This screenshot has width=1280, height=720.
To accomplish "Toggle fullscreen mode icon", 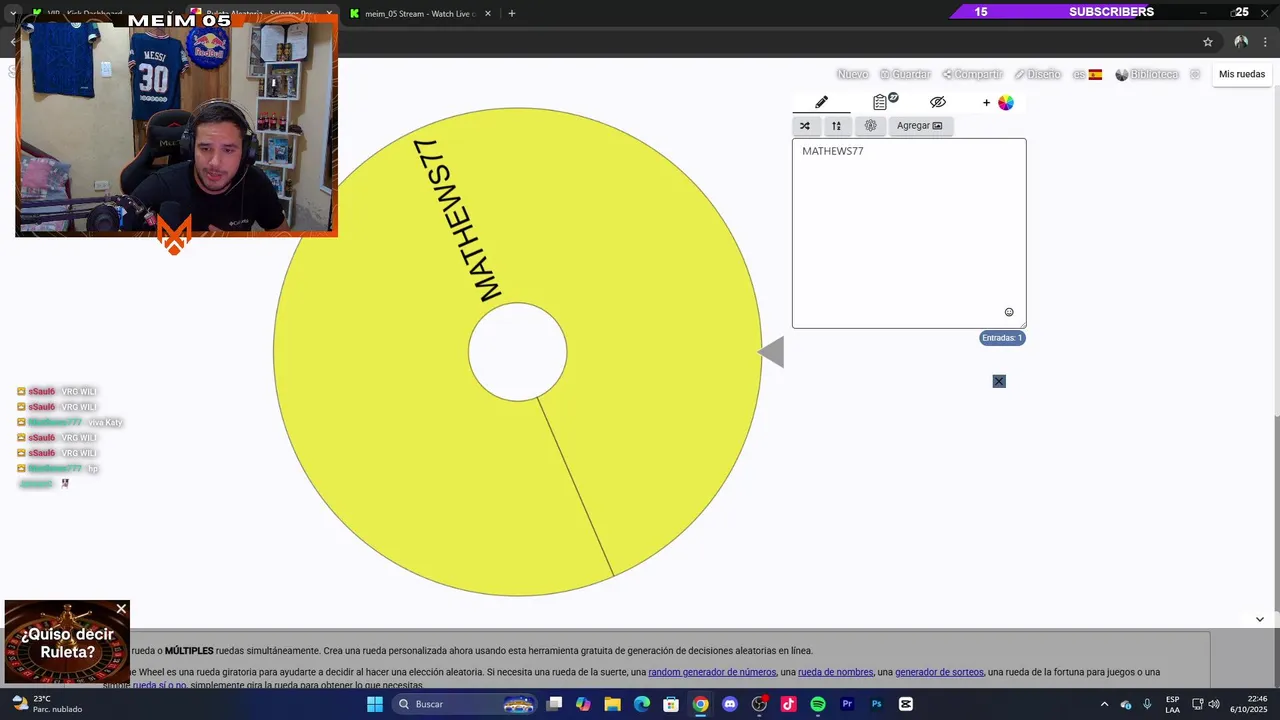I will point(1195,74).
